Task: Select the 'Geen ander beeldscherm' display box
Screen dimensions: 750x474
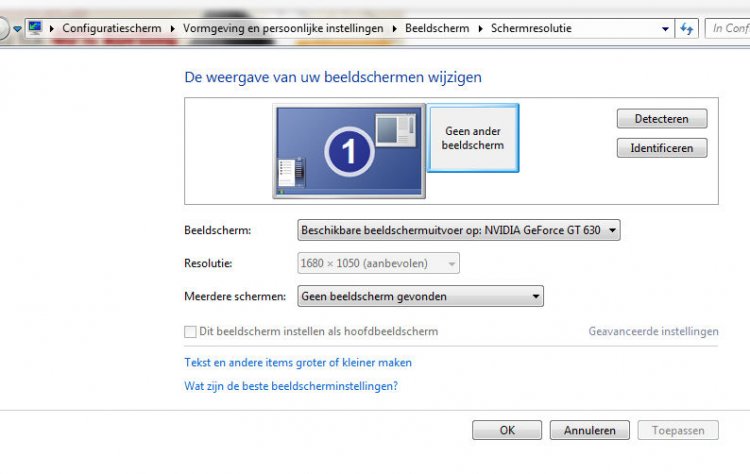Action: [x=473, y=138]
